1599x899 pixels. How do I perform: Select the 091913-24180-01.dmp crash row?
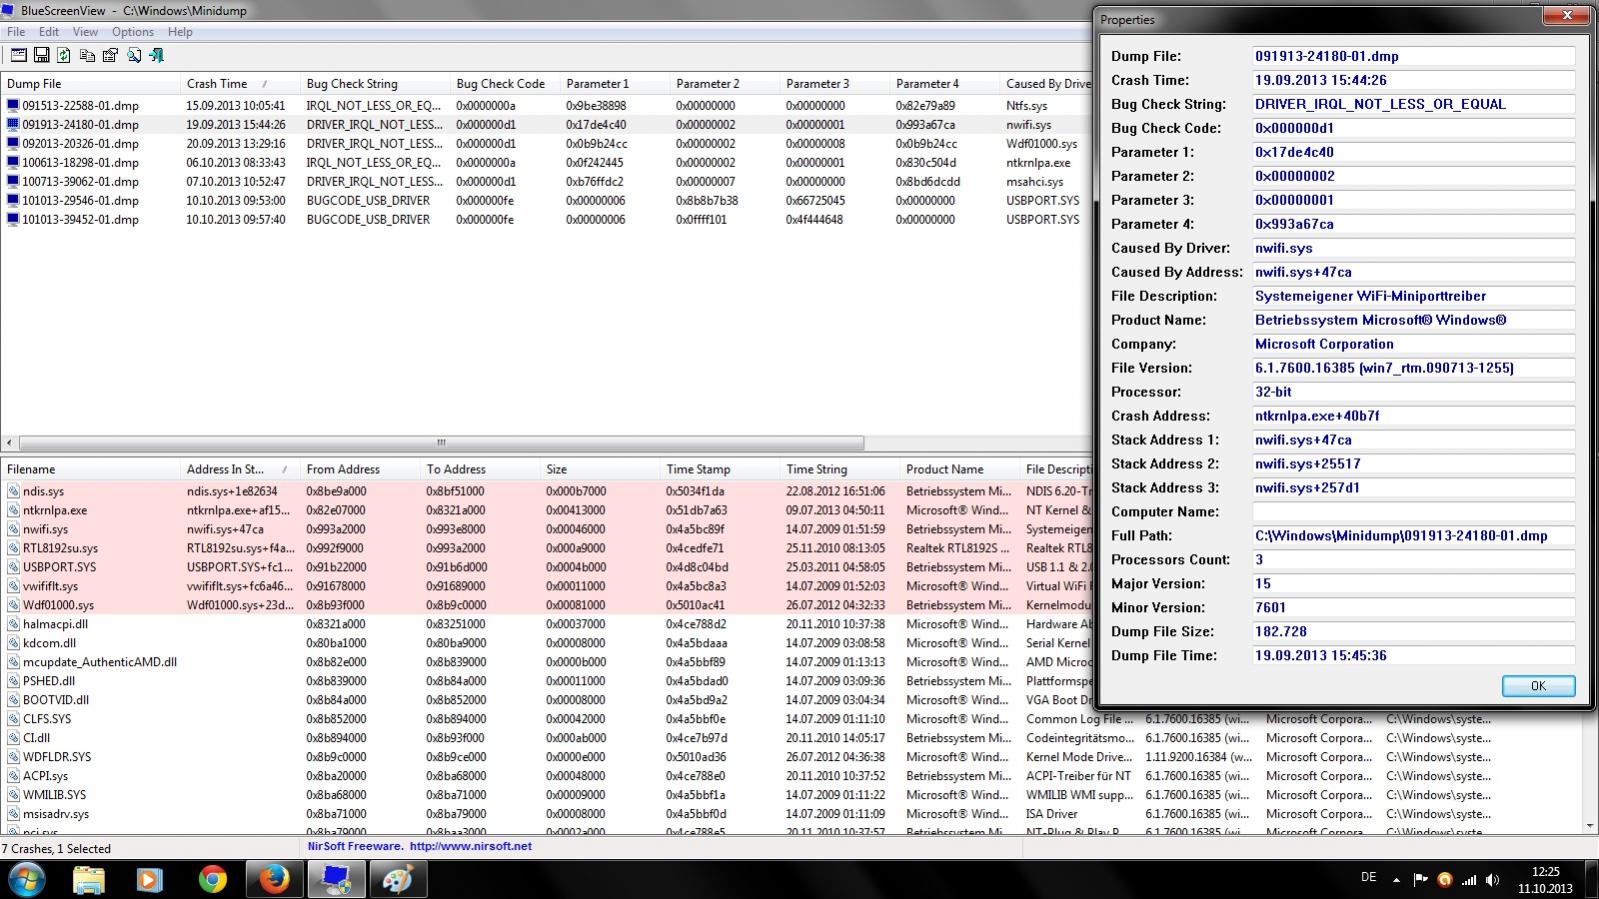(x=545, y=124)
